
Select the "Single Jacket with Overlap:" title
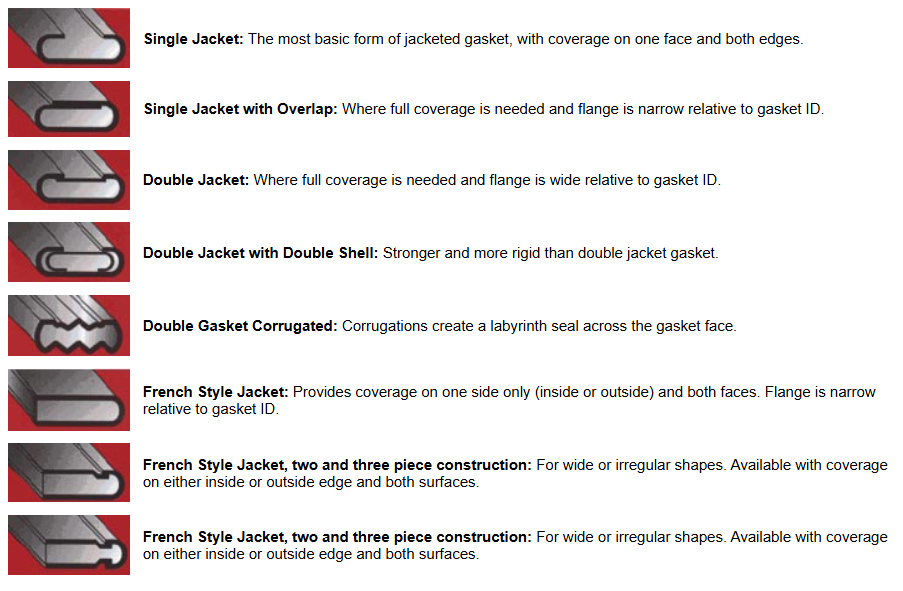[240, 109]
